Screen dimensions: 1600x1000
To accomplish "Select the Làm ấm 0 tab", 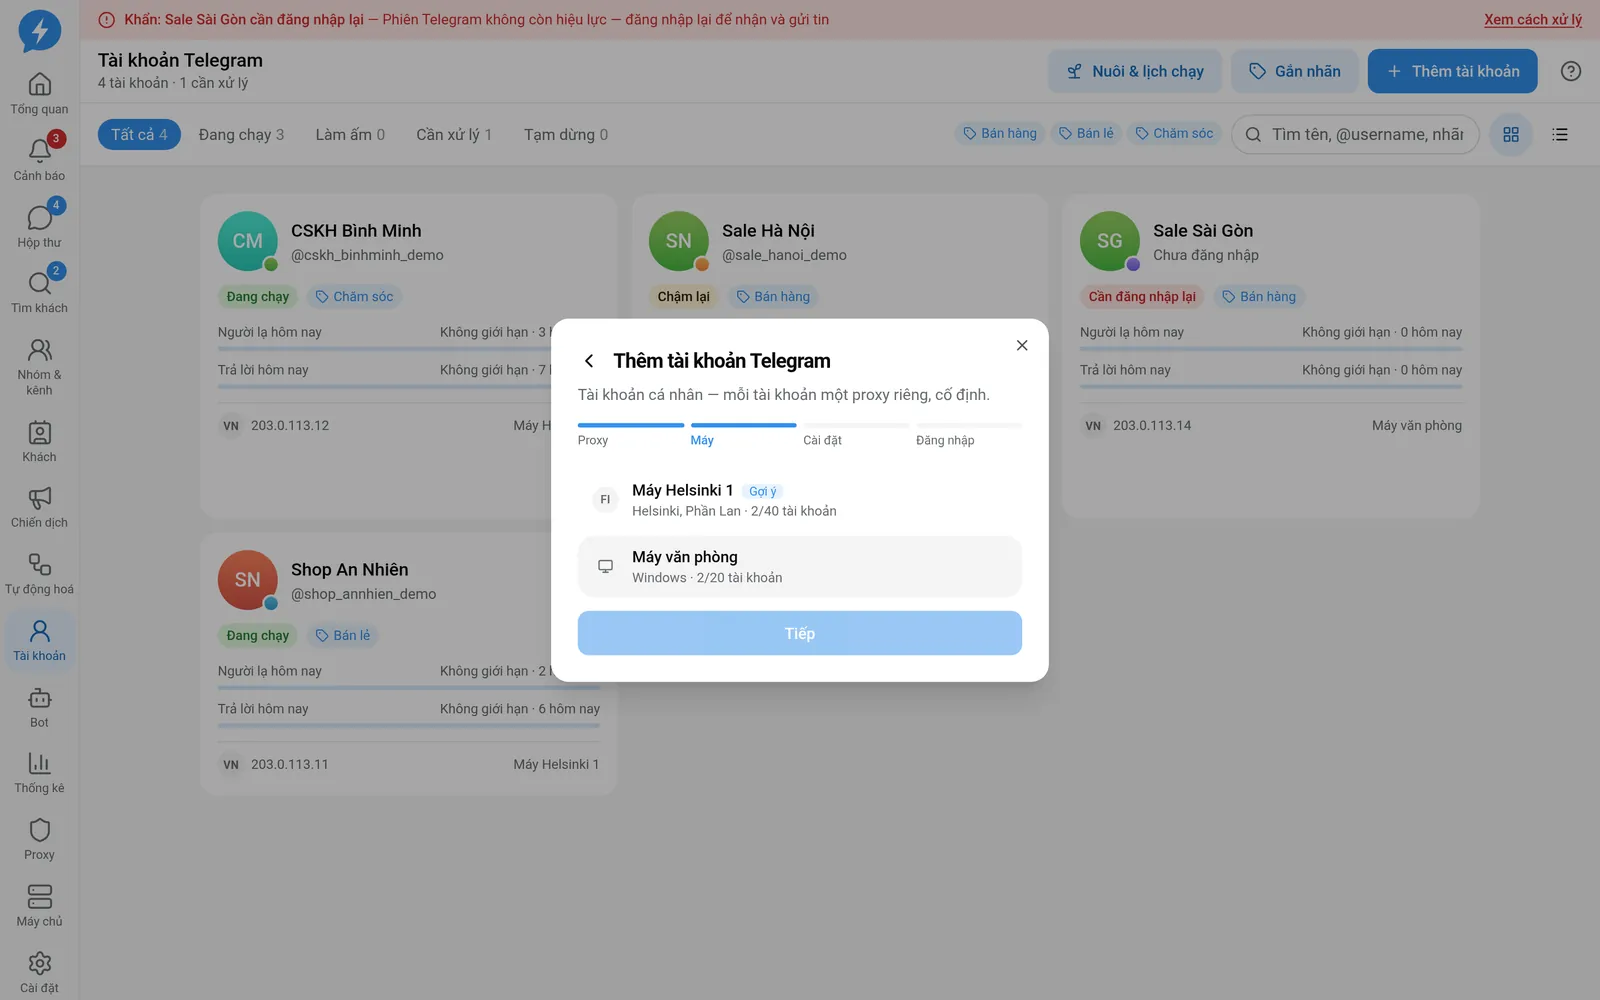I will pyautogui.click(x=350, y=134).
